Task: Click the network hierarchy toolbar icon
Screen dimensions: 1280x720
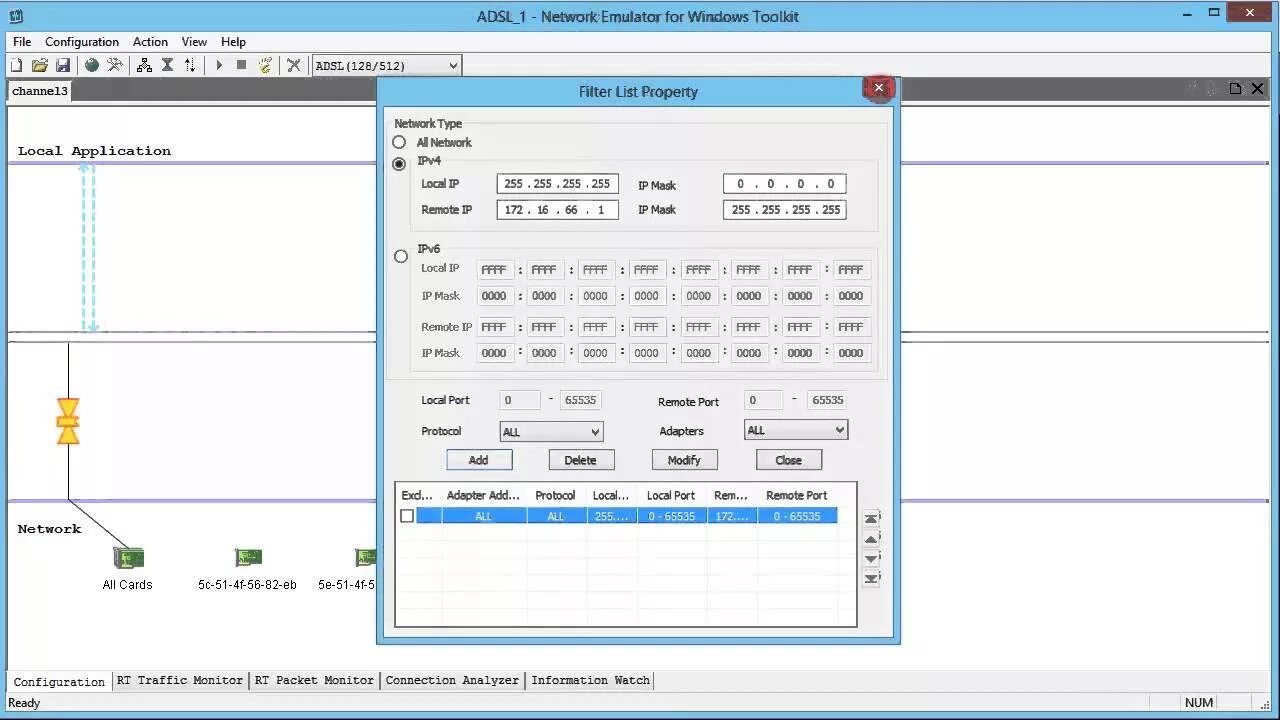Action: coord(144,65)
